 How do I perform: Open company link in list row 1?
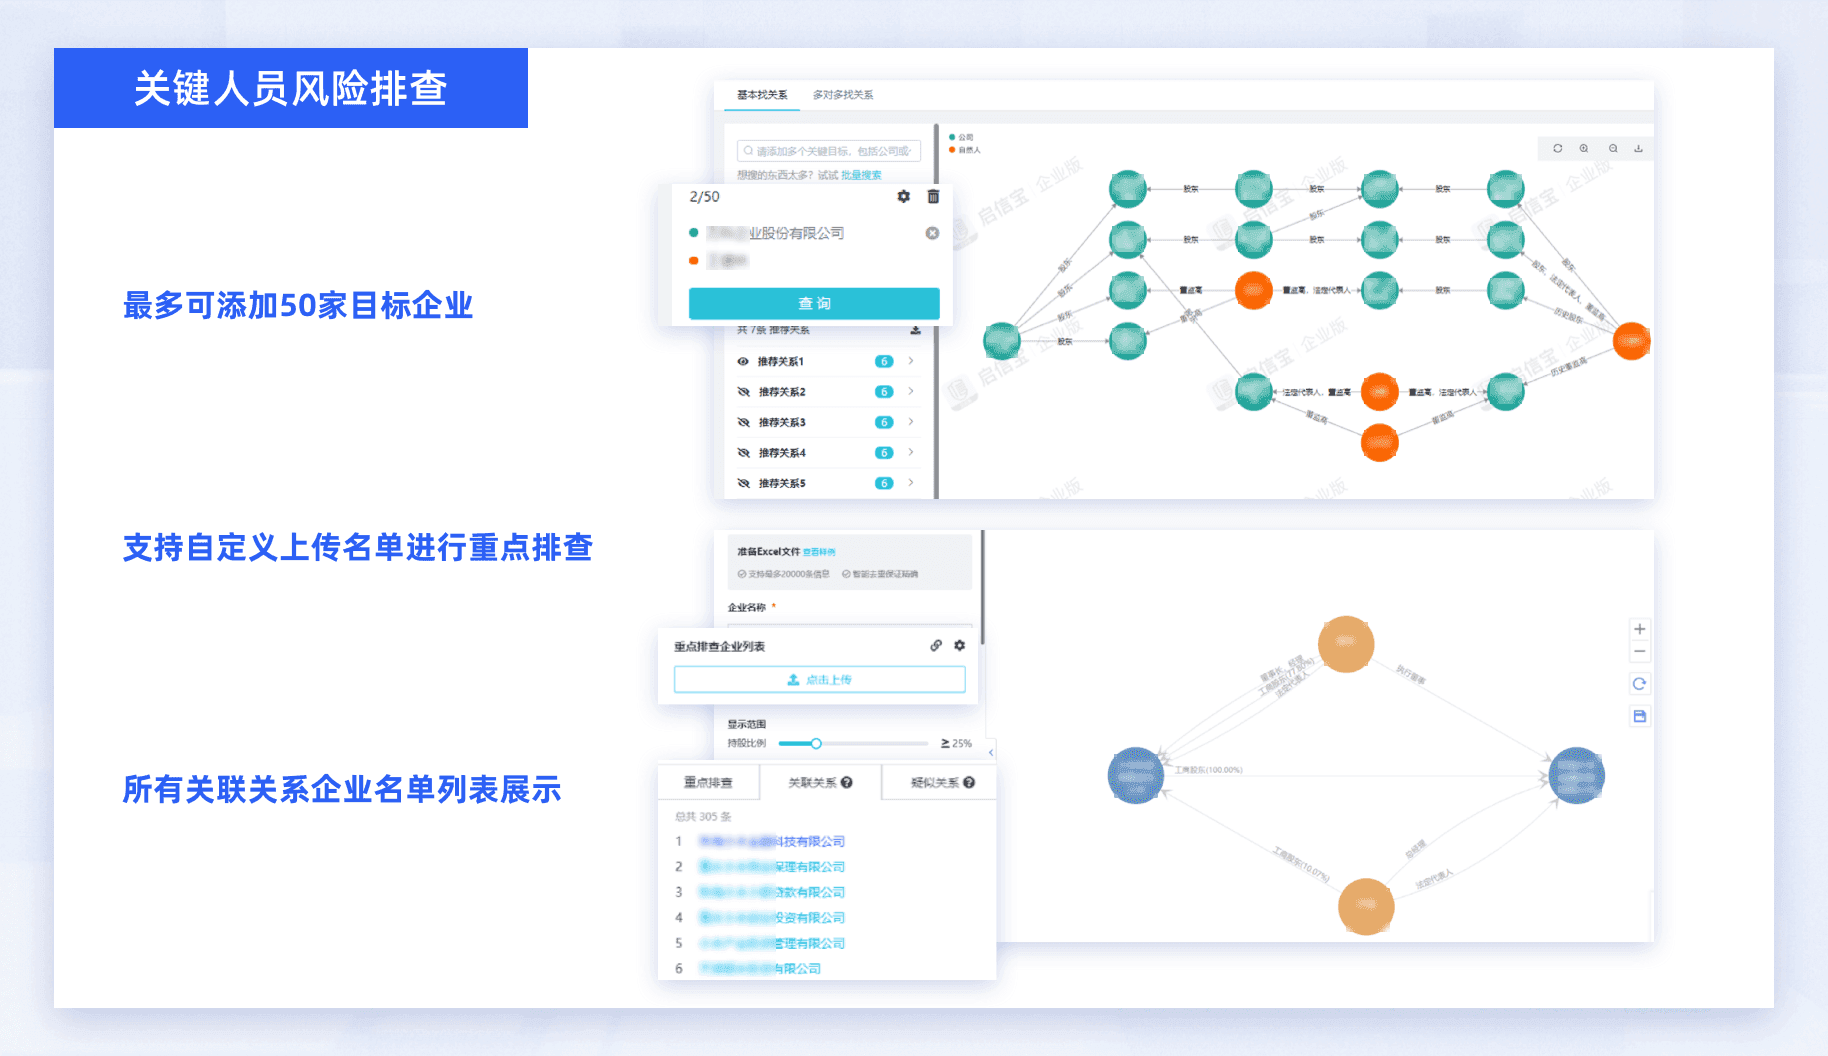click(x=771, y=842)
